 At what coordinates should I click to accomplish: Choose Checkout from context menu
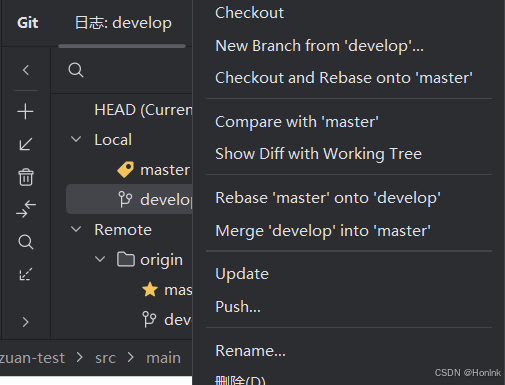click(249, 13)
